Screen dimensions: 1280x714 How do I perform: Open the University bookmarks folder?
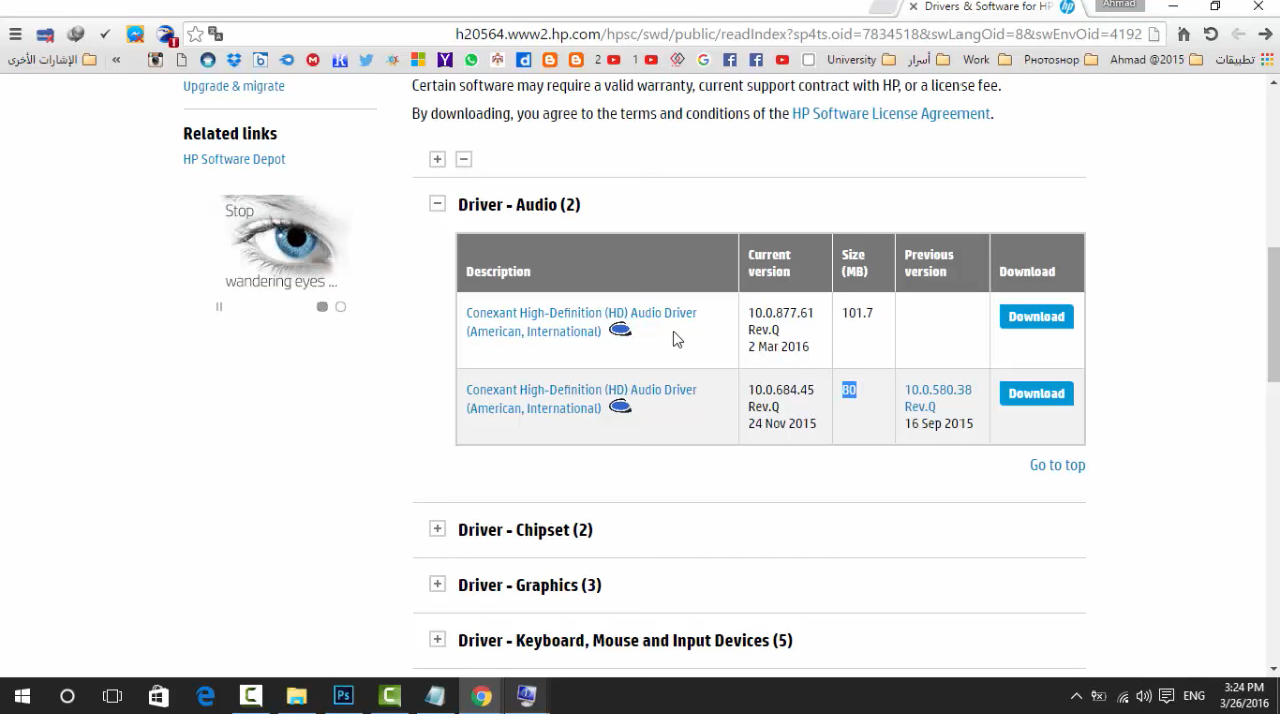pyautogui.click(x=861, y=60)
